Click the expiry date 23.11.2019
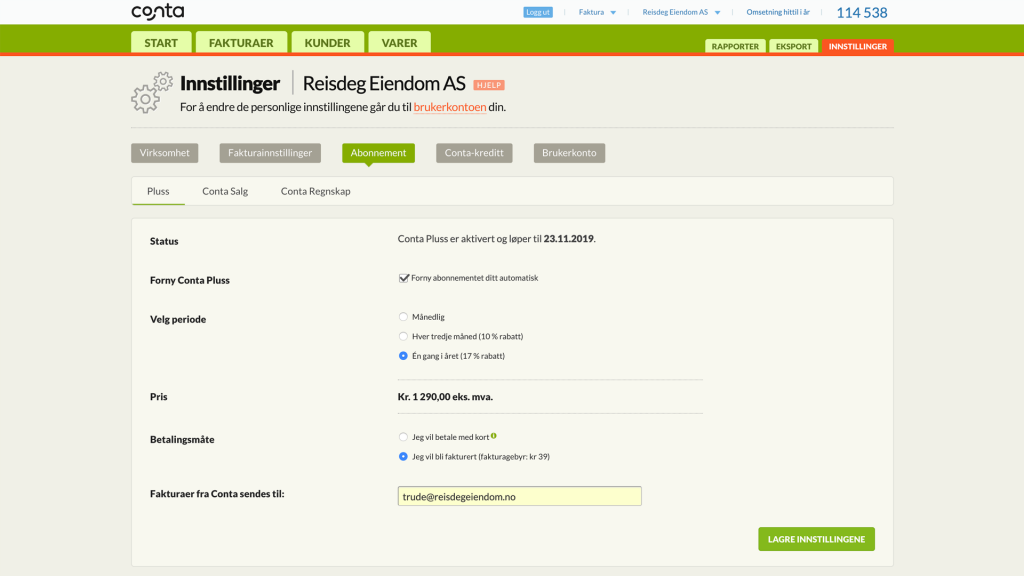 569,239
